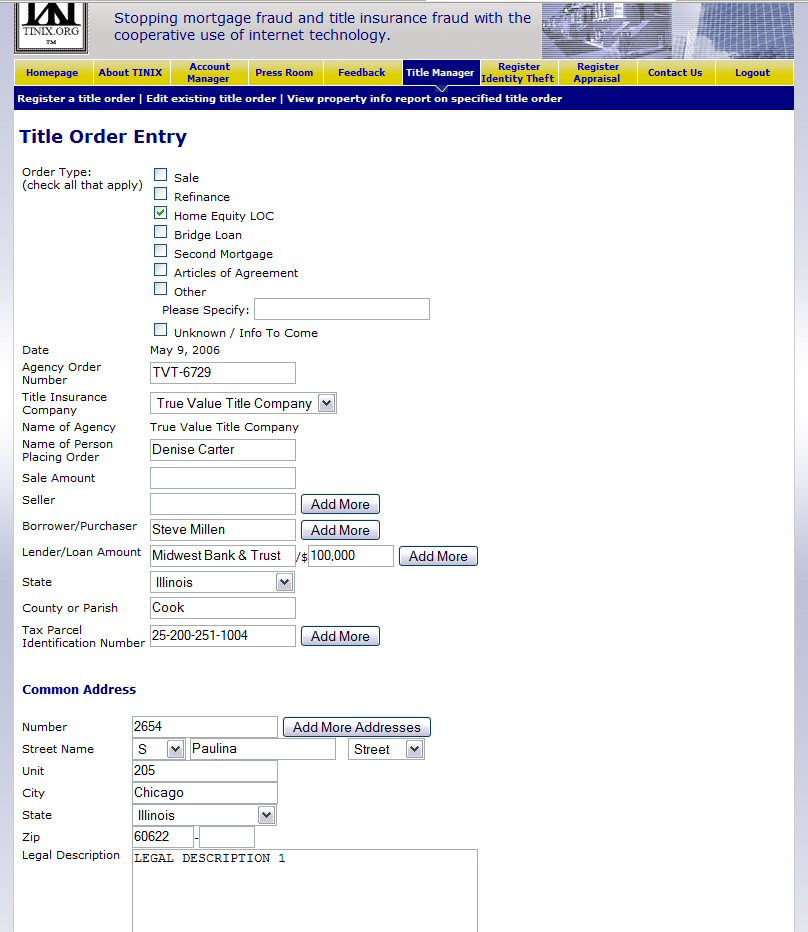Go to the Contact Us tab

pos(675,73)
